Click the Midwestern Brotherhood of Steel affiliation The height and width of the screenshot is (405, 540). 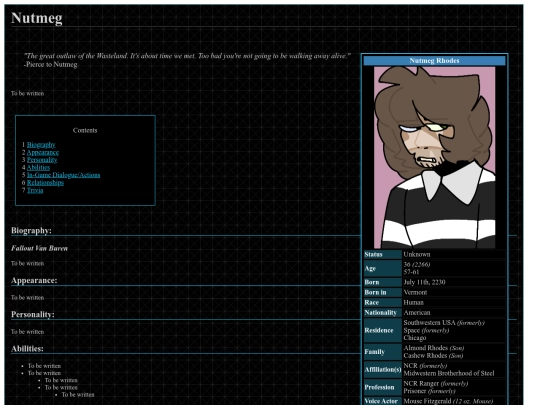click(449, 373)
